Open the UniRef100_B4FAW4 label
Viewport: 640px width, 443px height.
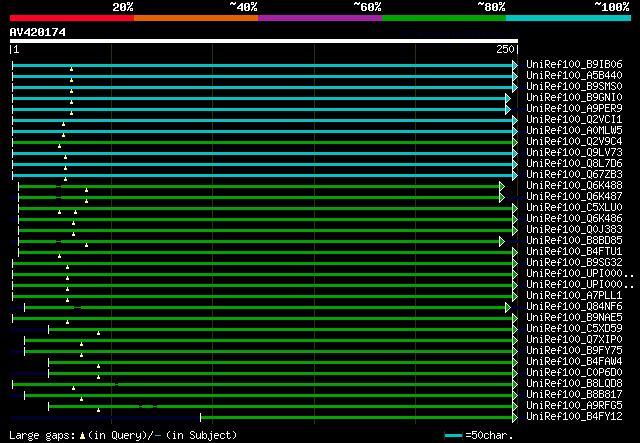(x=574, y=362)
